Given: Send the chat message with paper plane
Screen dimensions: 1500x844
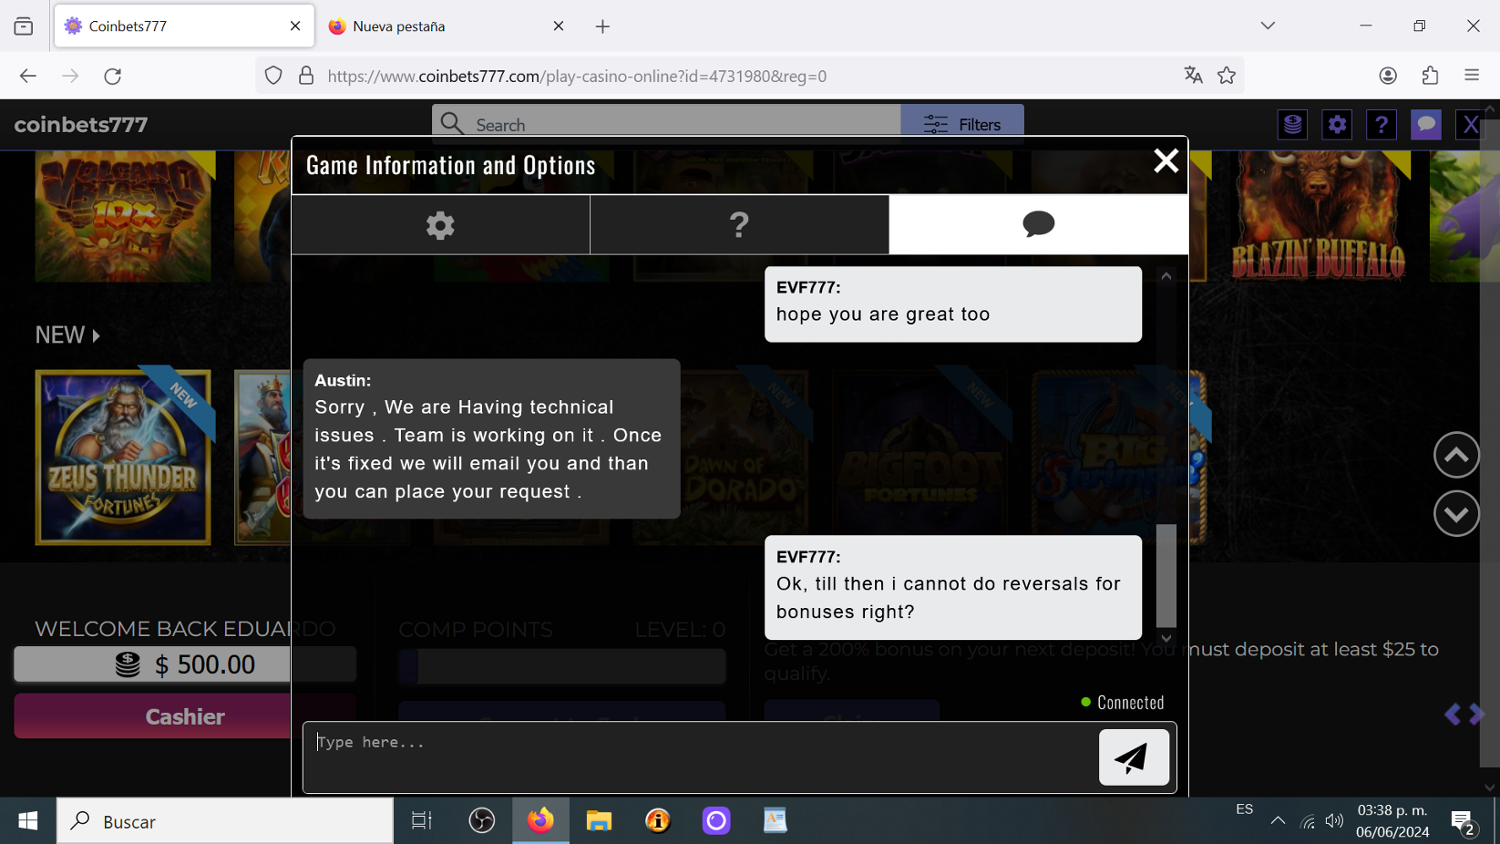Looking at the screenshot, I should pyautogui.click(x=1133, y=757).
